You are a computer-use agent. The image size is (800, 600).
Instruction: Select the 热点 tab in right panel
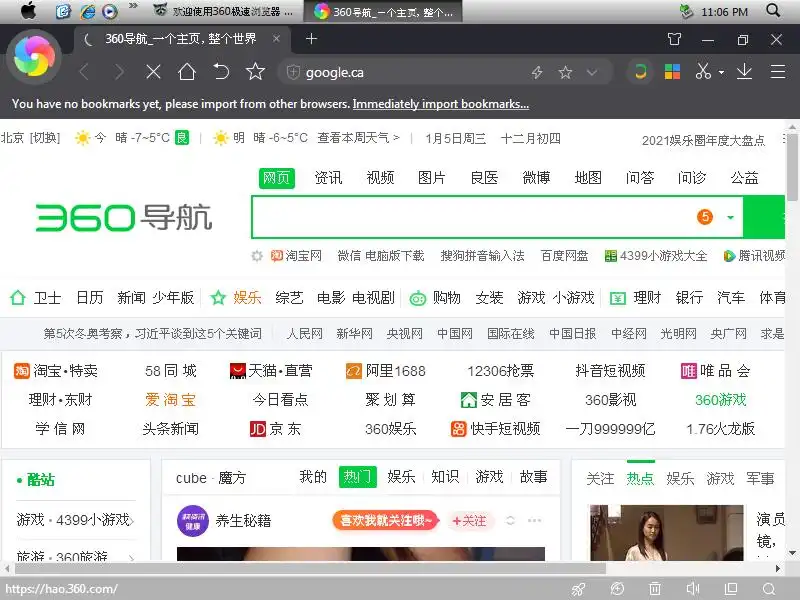[x=640, y=479]
